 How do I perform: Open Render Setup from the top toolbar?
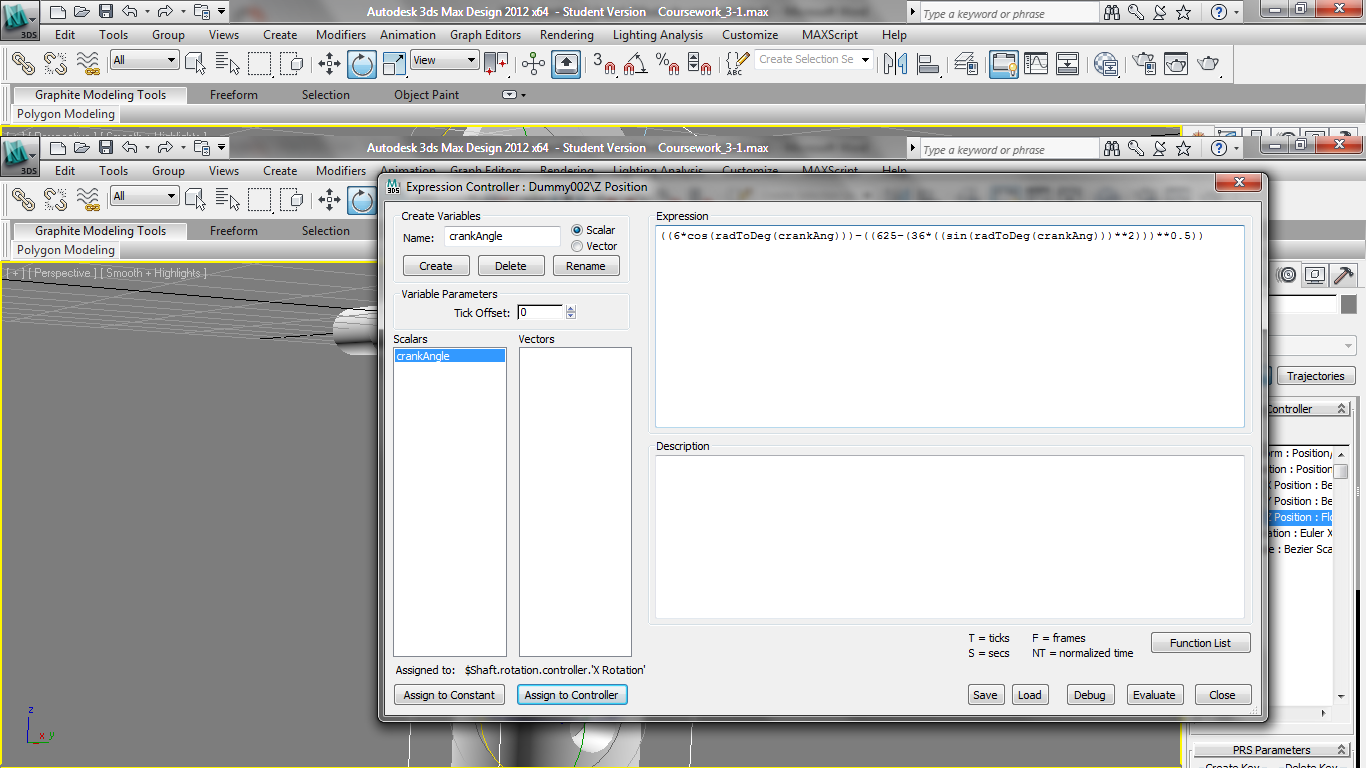click(x=1144, y=64)
